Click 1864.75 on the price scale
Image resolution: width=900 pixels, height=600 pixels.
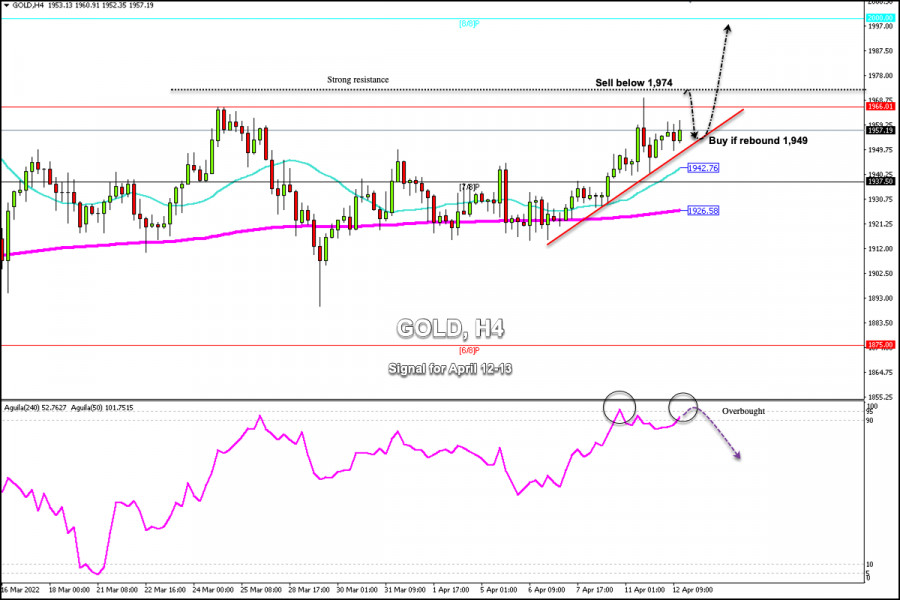(881, 372)
